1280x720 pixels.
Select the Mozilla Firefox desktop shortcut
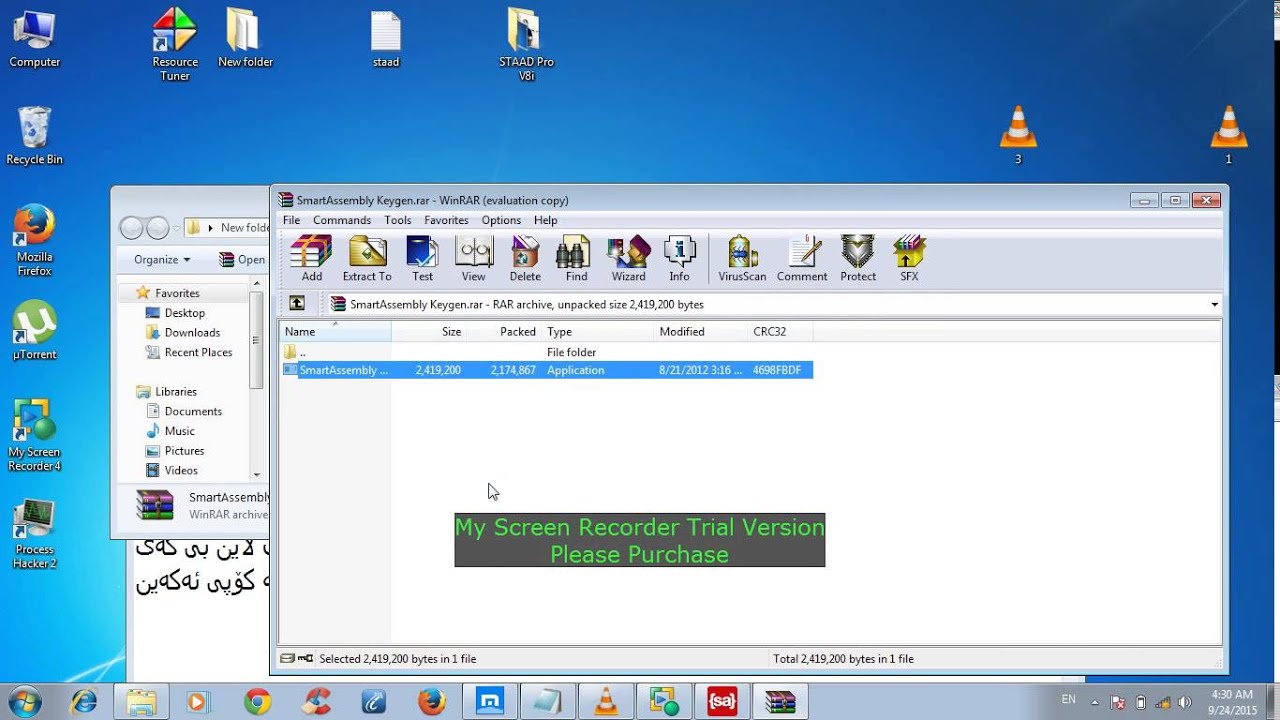[35, 241]
